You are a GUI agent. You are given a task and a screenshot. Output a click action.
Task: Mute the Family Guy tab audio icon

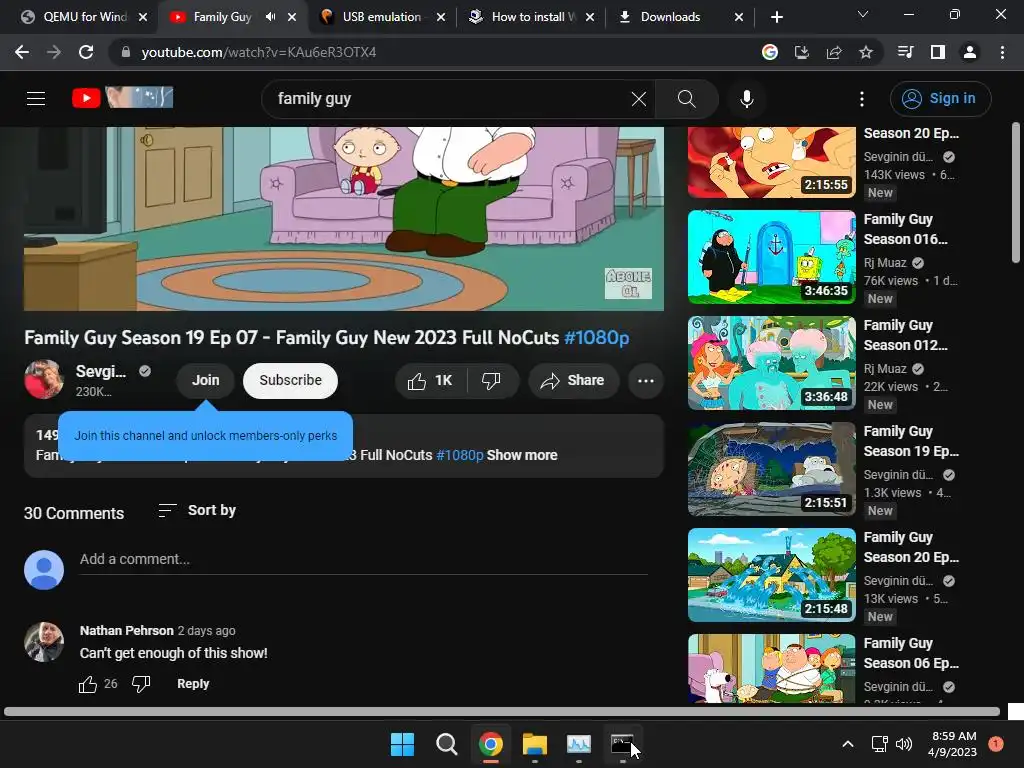coord(270,17)
